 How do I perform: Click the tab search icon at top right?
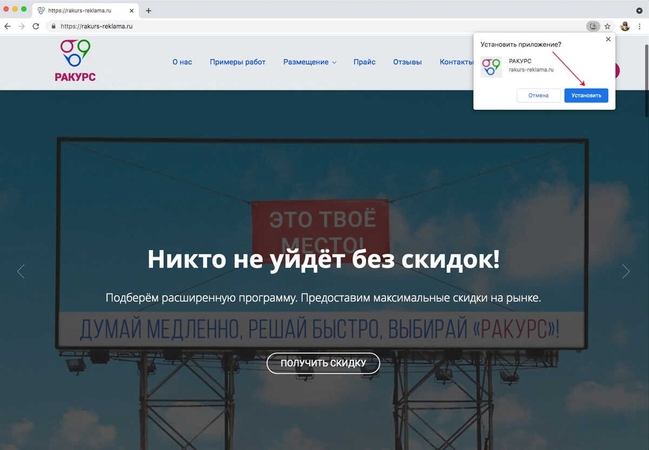tap(639, 11)
